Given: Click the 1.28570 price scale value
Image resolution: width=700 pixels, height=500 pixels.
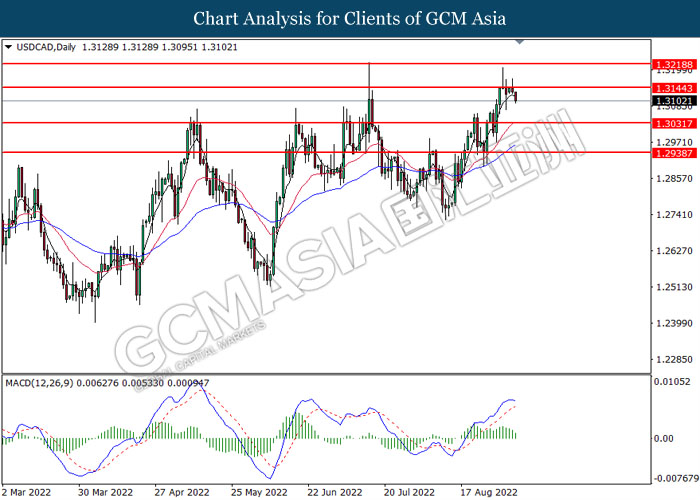Looking at the screenshot, I should (674, 179).
